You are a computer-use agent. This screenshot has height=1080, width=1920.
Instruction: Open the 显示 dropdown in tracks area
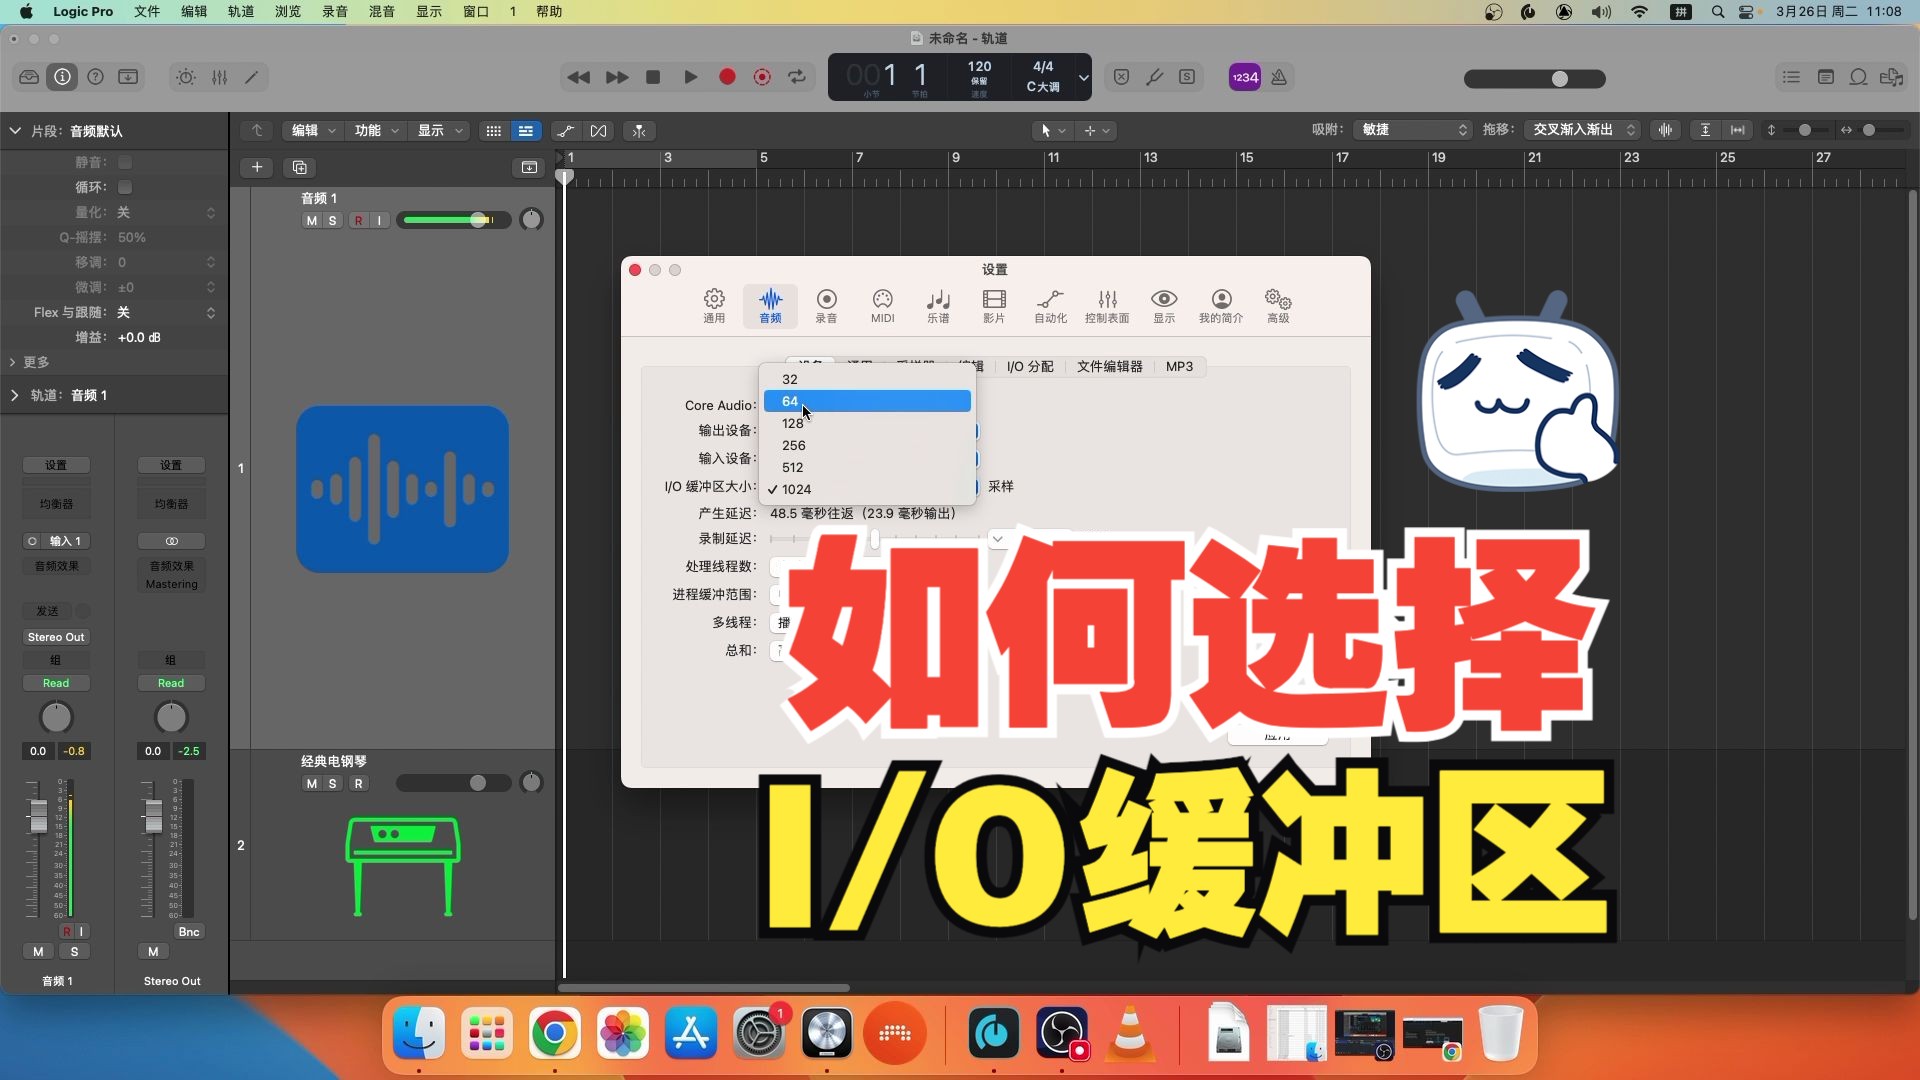(439, 131)
